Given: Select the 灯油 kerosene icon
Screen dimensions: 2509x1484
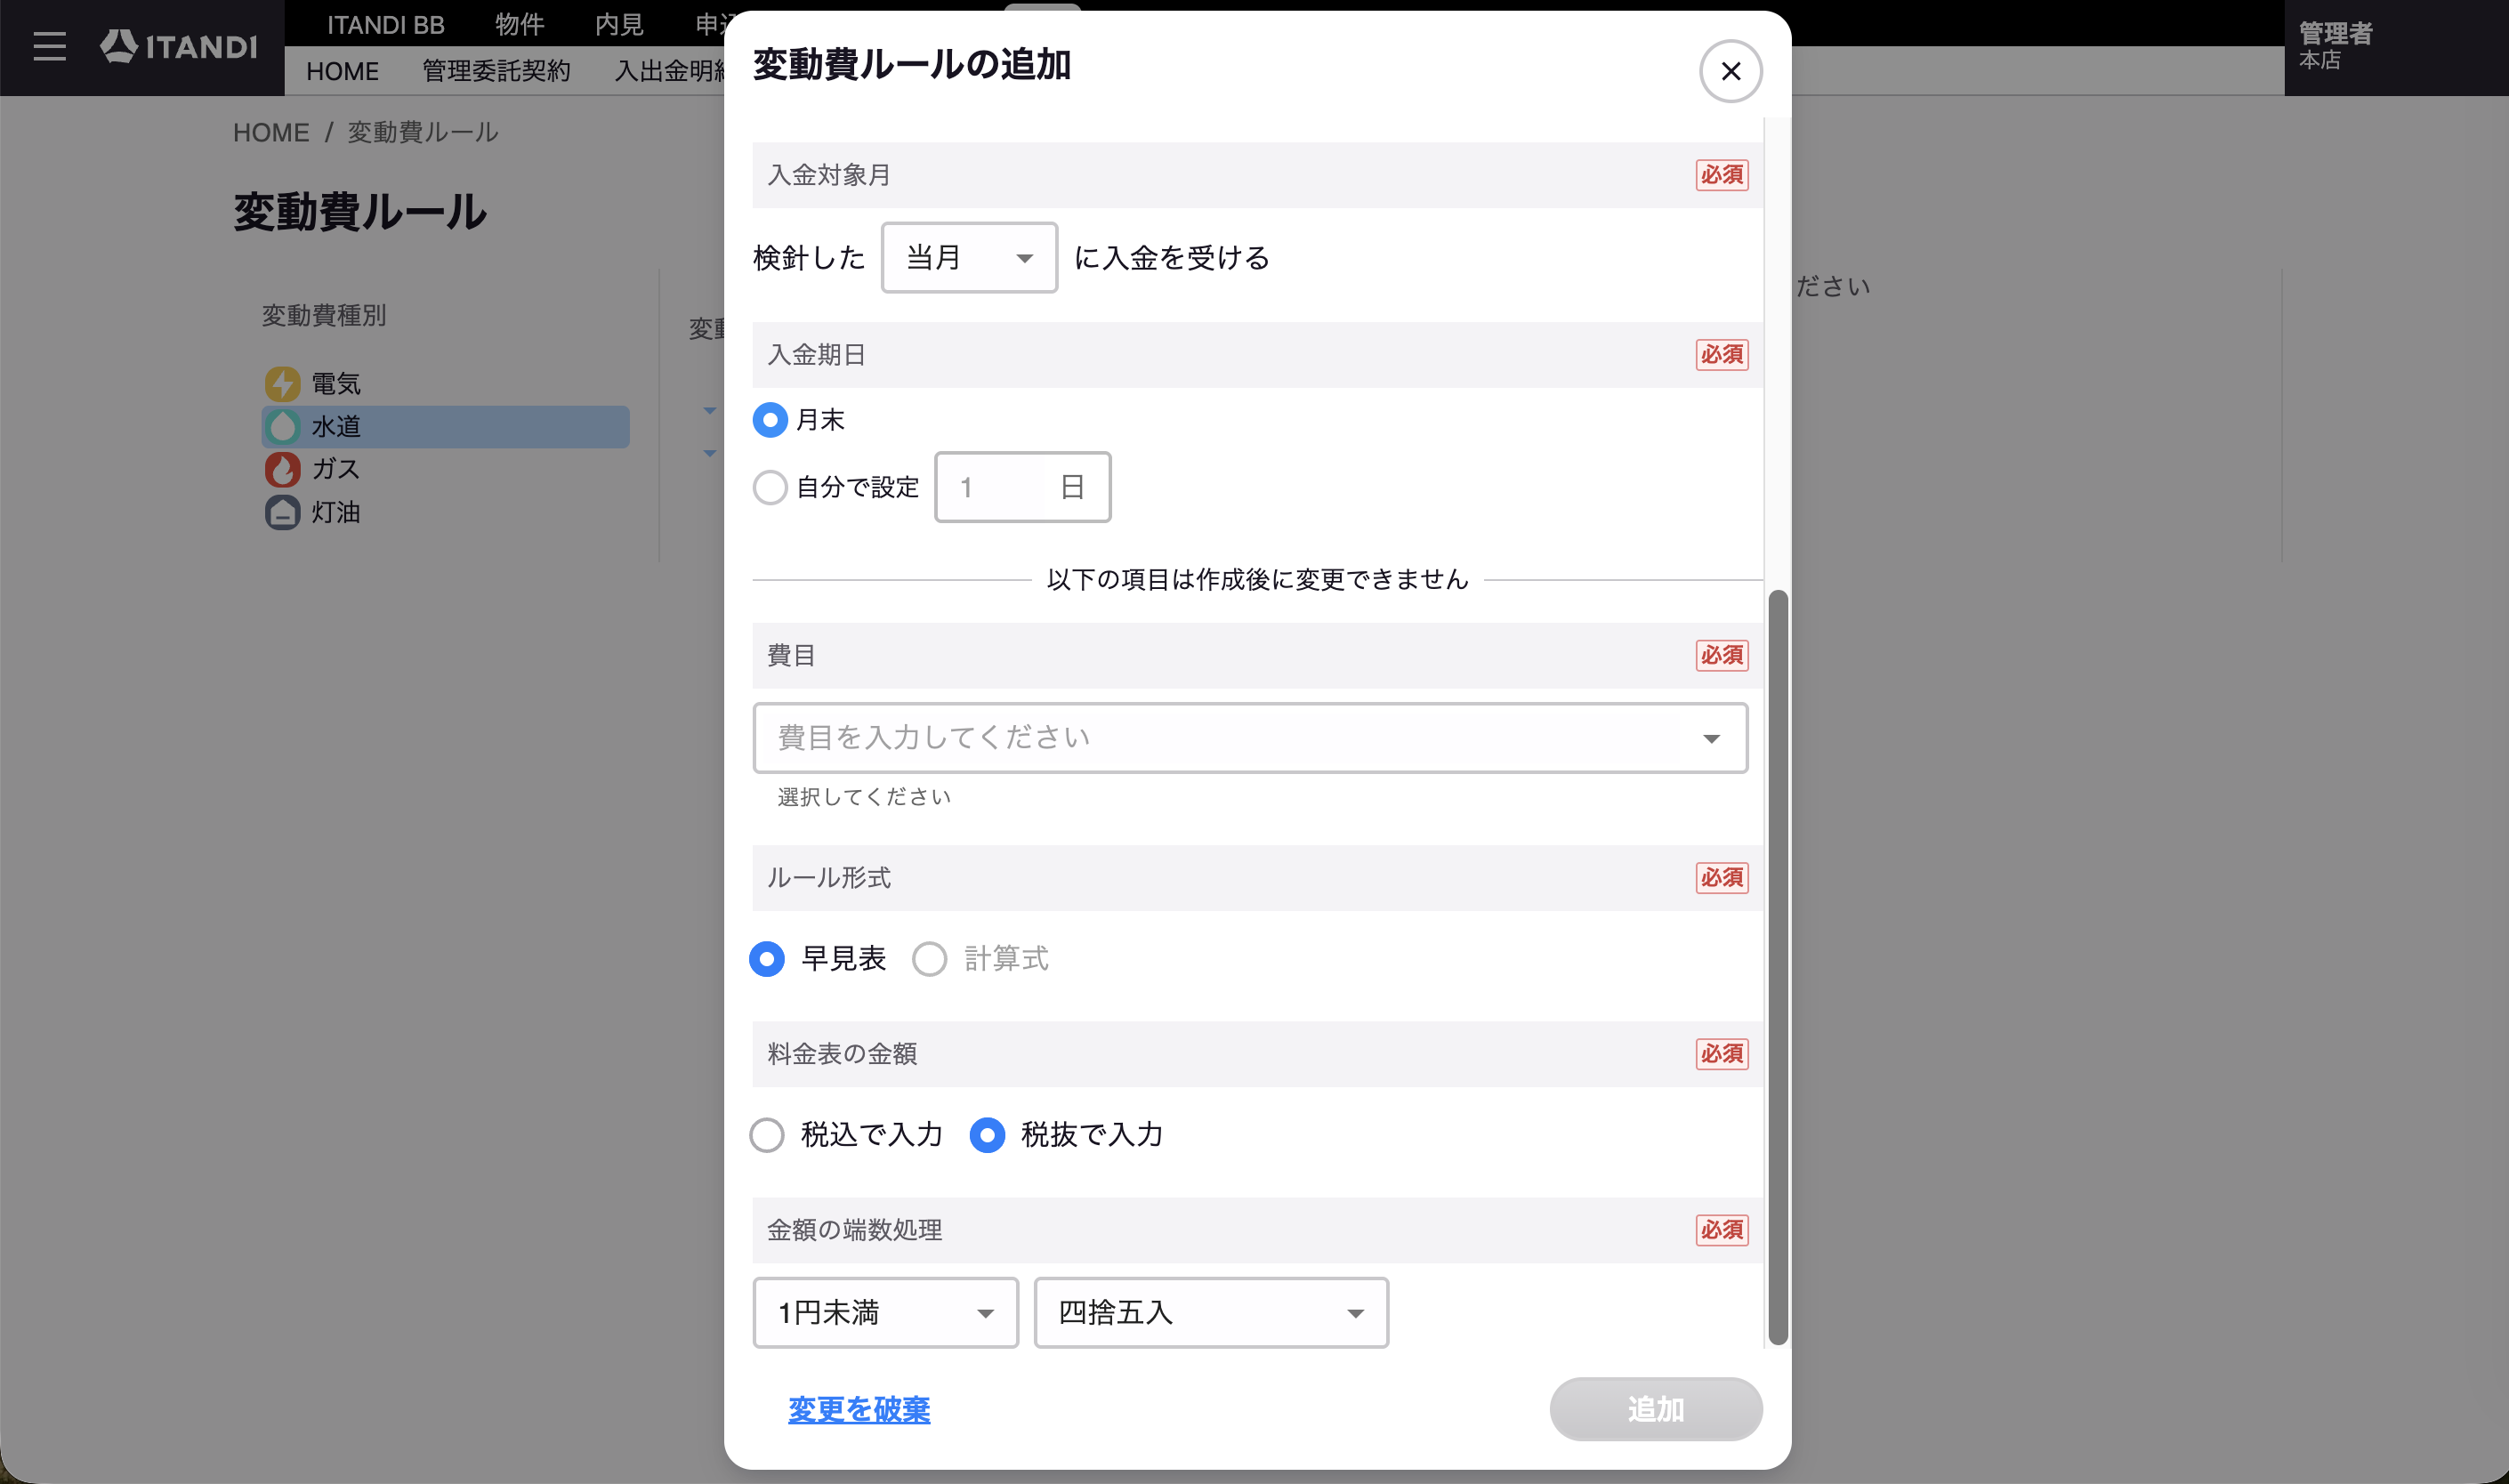Looking at the screenshot, I should [282, 513].
